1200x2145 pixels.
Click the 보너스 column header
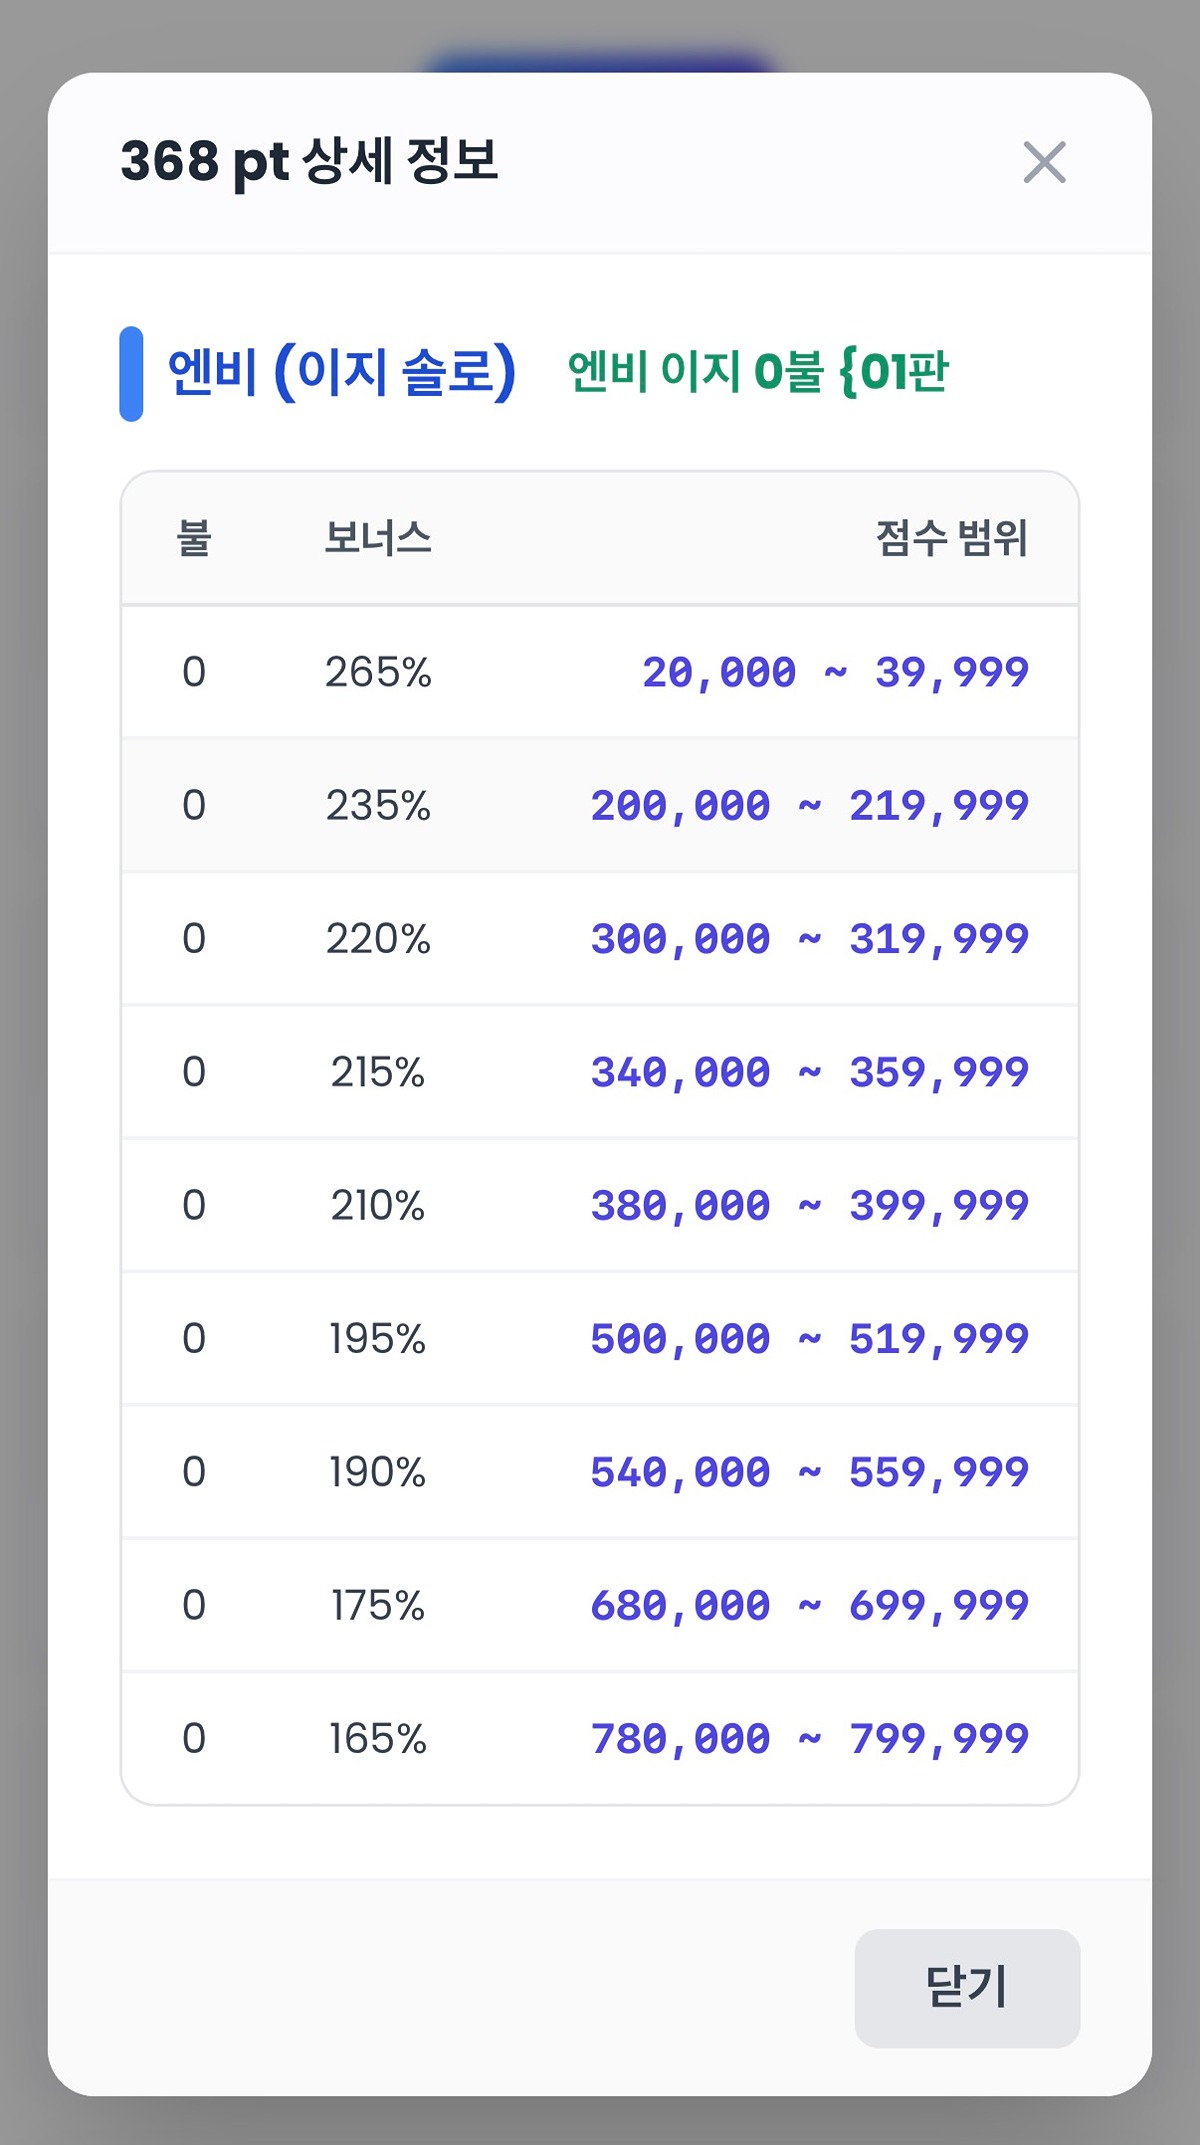click(x=378, y=538)
